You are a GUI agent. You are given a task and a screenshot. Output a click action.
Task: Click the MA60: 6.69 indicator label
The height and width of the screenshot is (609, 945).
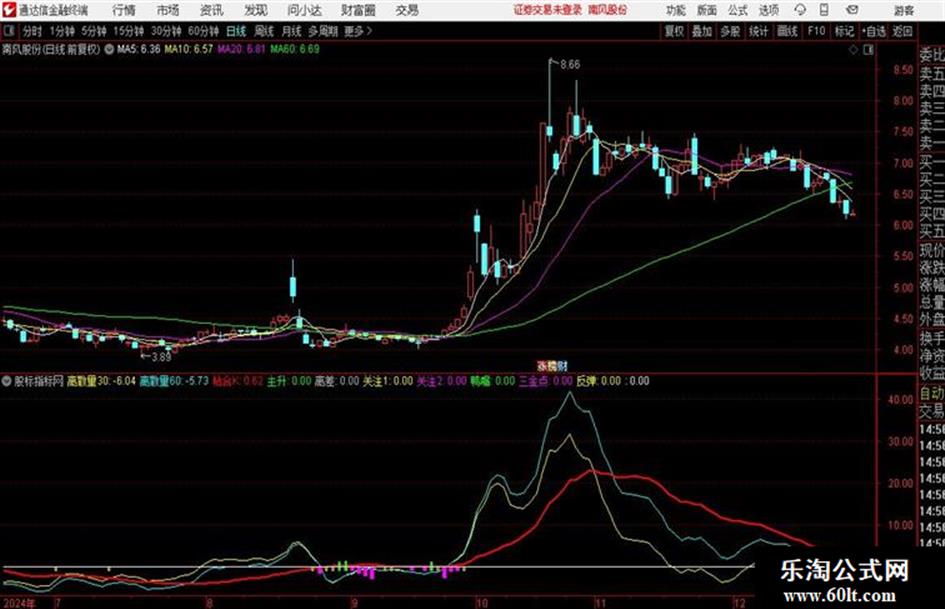295,49
